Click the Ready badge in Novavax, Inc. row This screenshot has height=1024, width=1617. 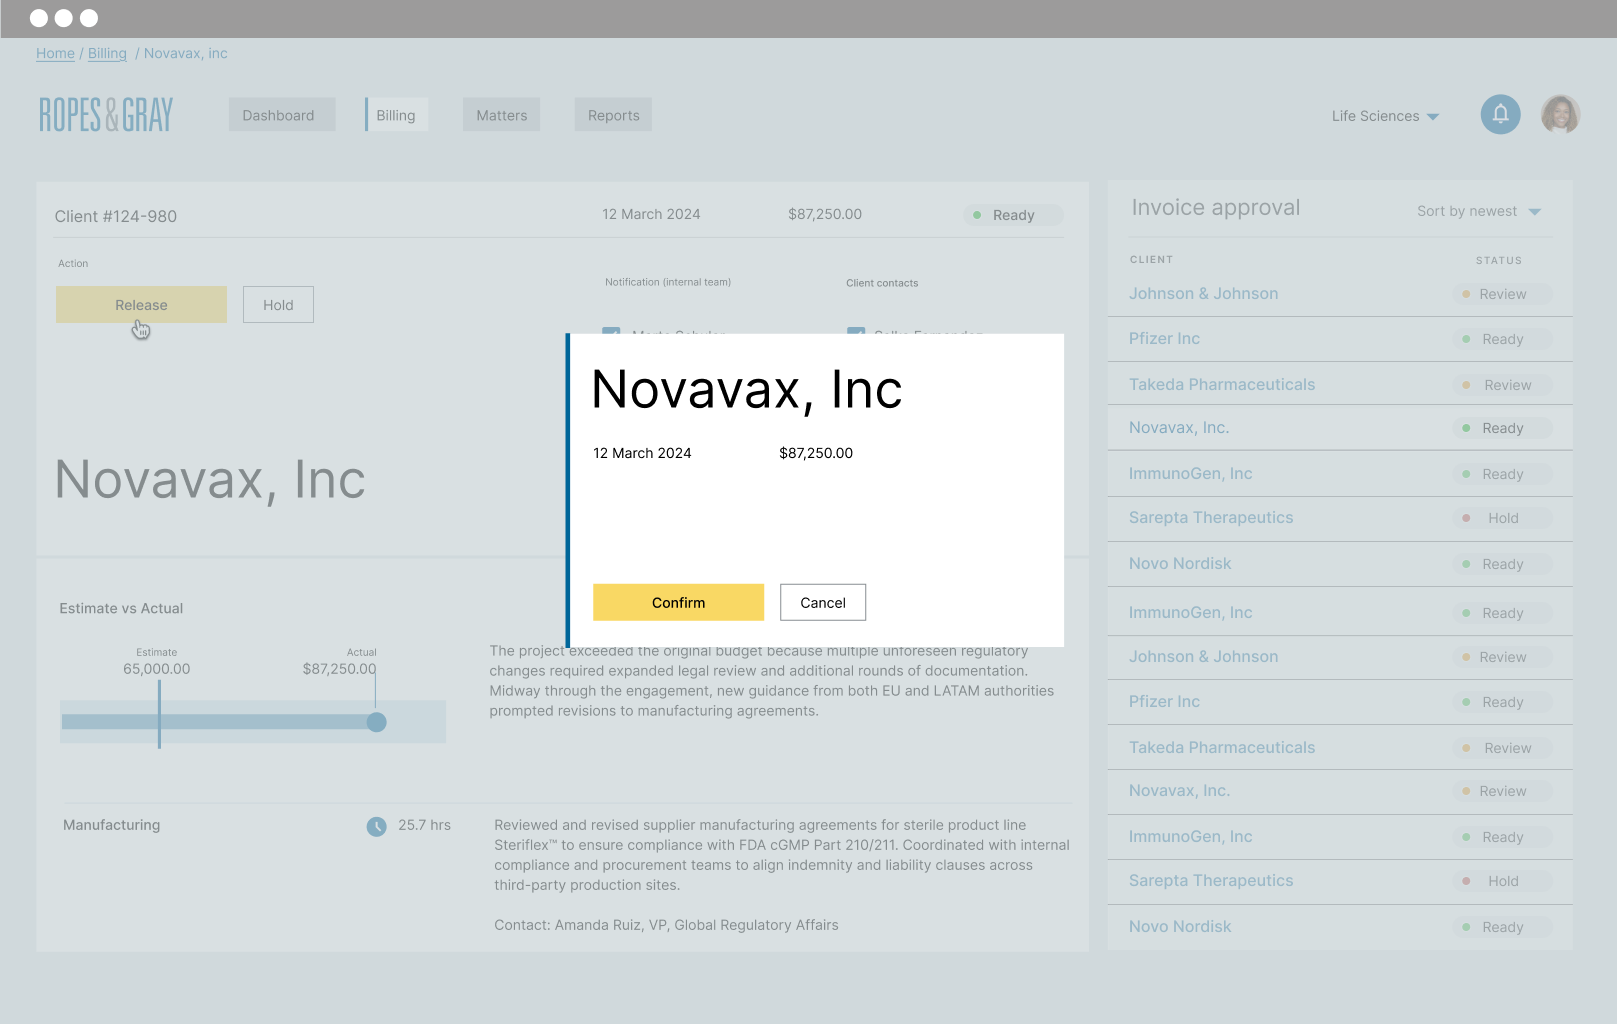pos(1502,428)
